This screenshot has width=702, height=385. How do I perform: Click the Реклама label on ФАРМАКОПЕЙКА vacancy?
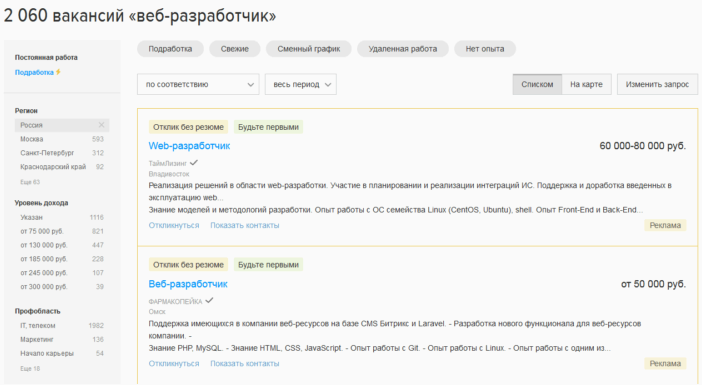(x=665, y=364)
